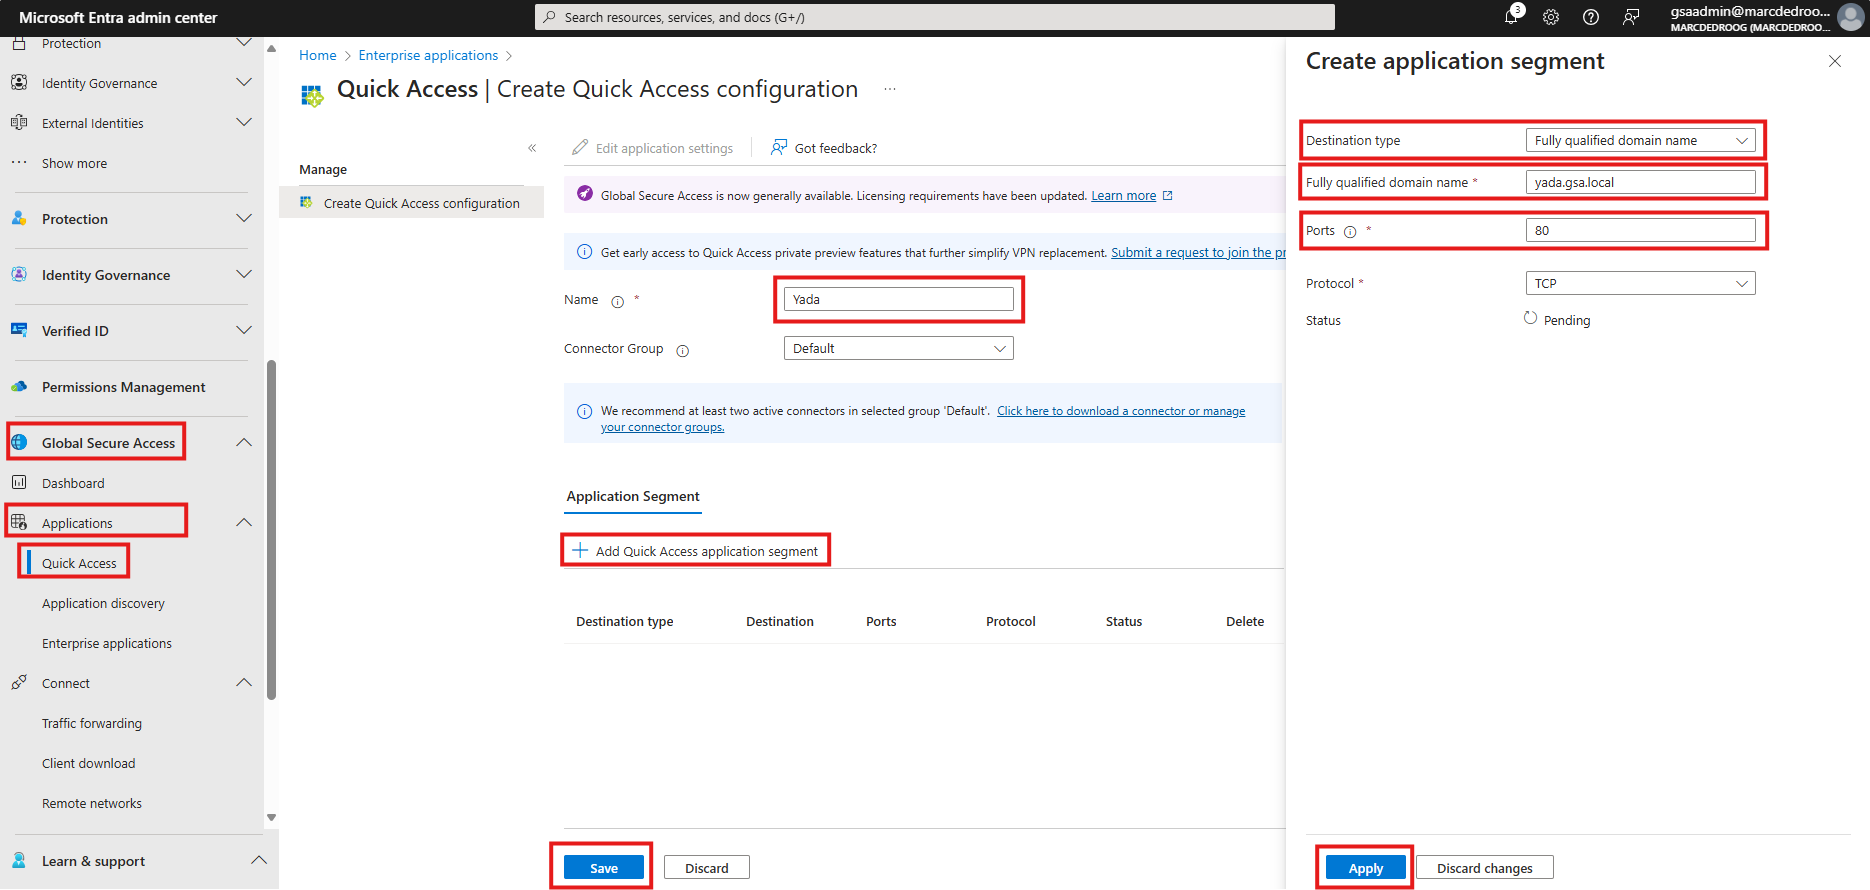Click the Connector Group info icon
Viewport: 1870px width, 890px height.
click(x=683, y=350)
